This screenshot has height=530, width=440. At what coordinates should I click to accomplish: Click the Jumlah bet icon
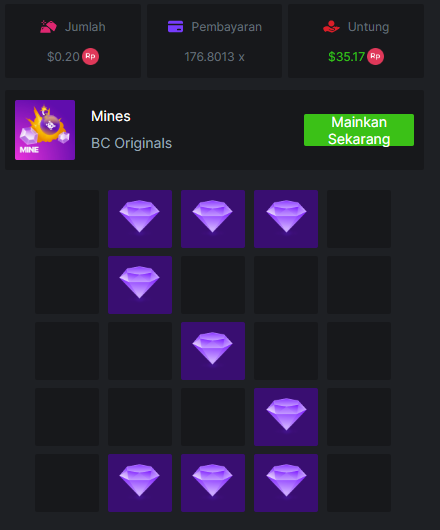click(48, 27)
